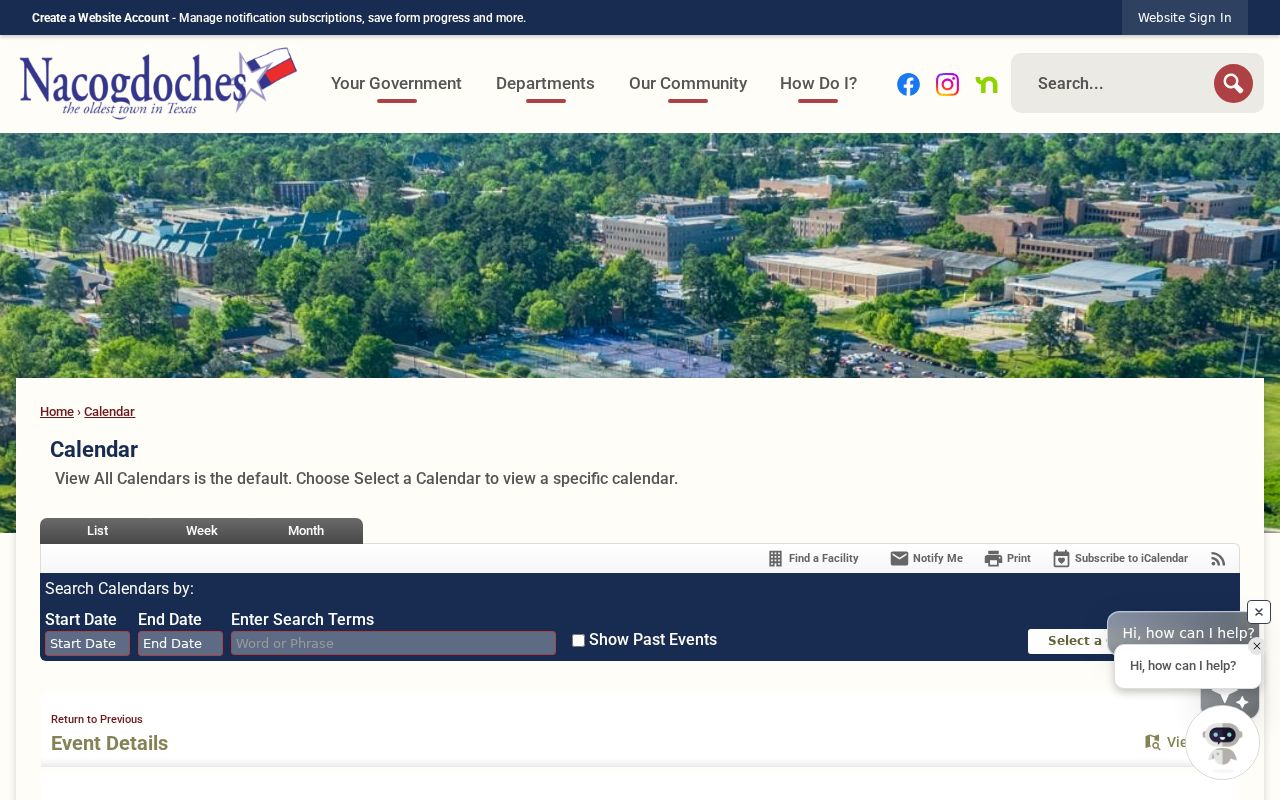Screen dimensions: 1280x800
Task: Focus the Word or Phrase search box
Action: coord(393,643)
